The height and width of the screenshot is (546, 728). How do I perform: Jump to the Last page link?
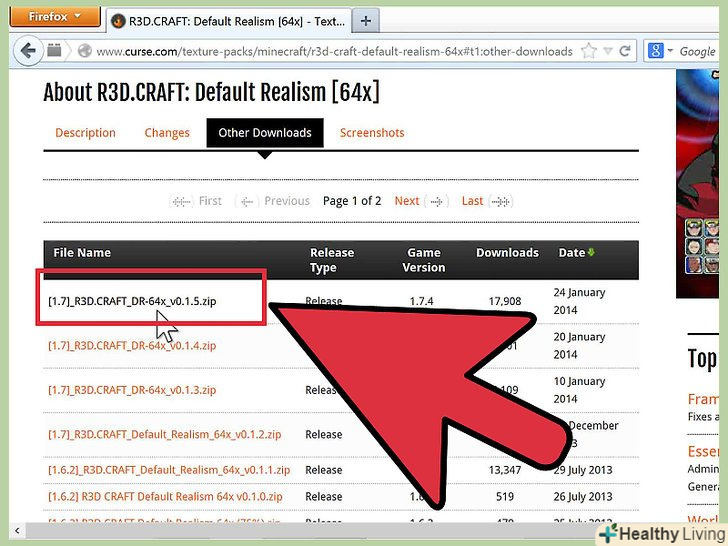pyautogui.click(x=472, y=201)
